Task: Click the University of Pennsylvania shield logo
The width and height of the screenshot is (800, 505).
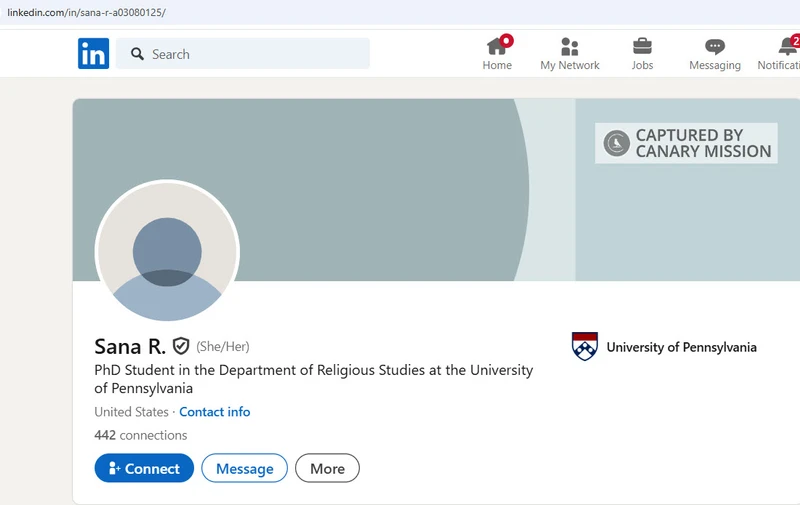Action: [585, 346]
